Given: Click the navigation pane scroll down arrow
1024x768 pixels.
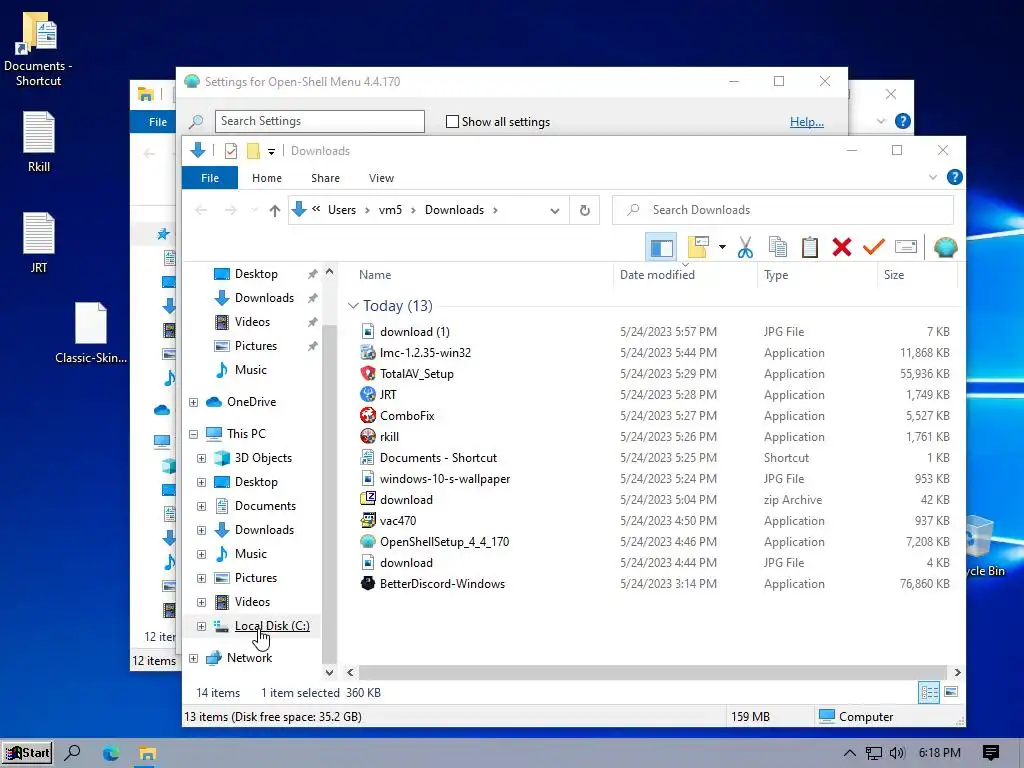Looking at the screenshot, I should (x=329, y=672).
